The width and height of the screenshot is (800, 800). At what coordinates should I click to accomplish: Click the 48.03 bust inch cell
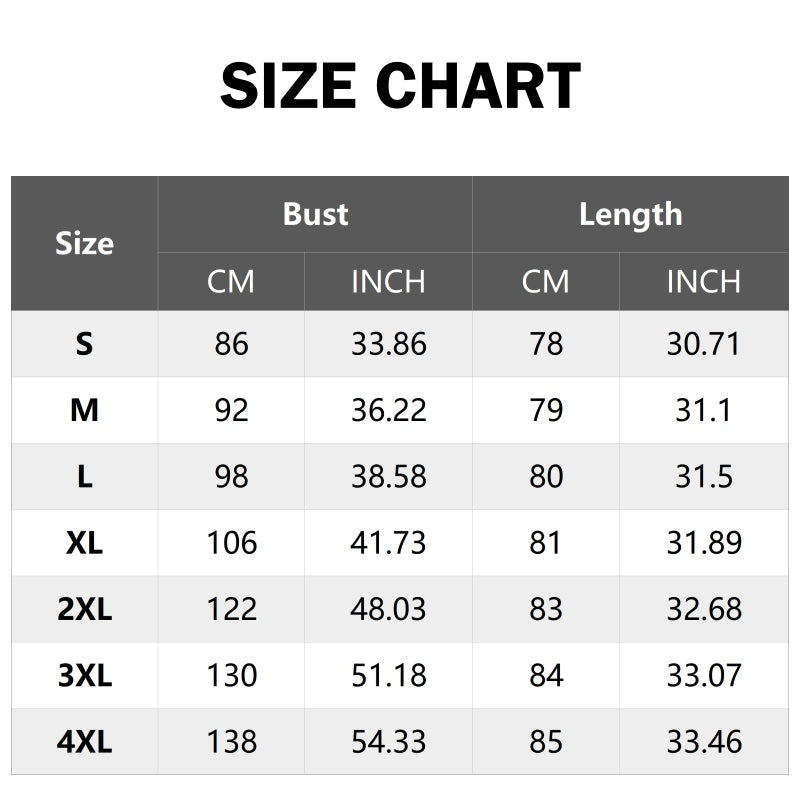coord(388,609)
